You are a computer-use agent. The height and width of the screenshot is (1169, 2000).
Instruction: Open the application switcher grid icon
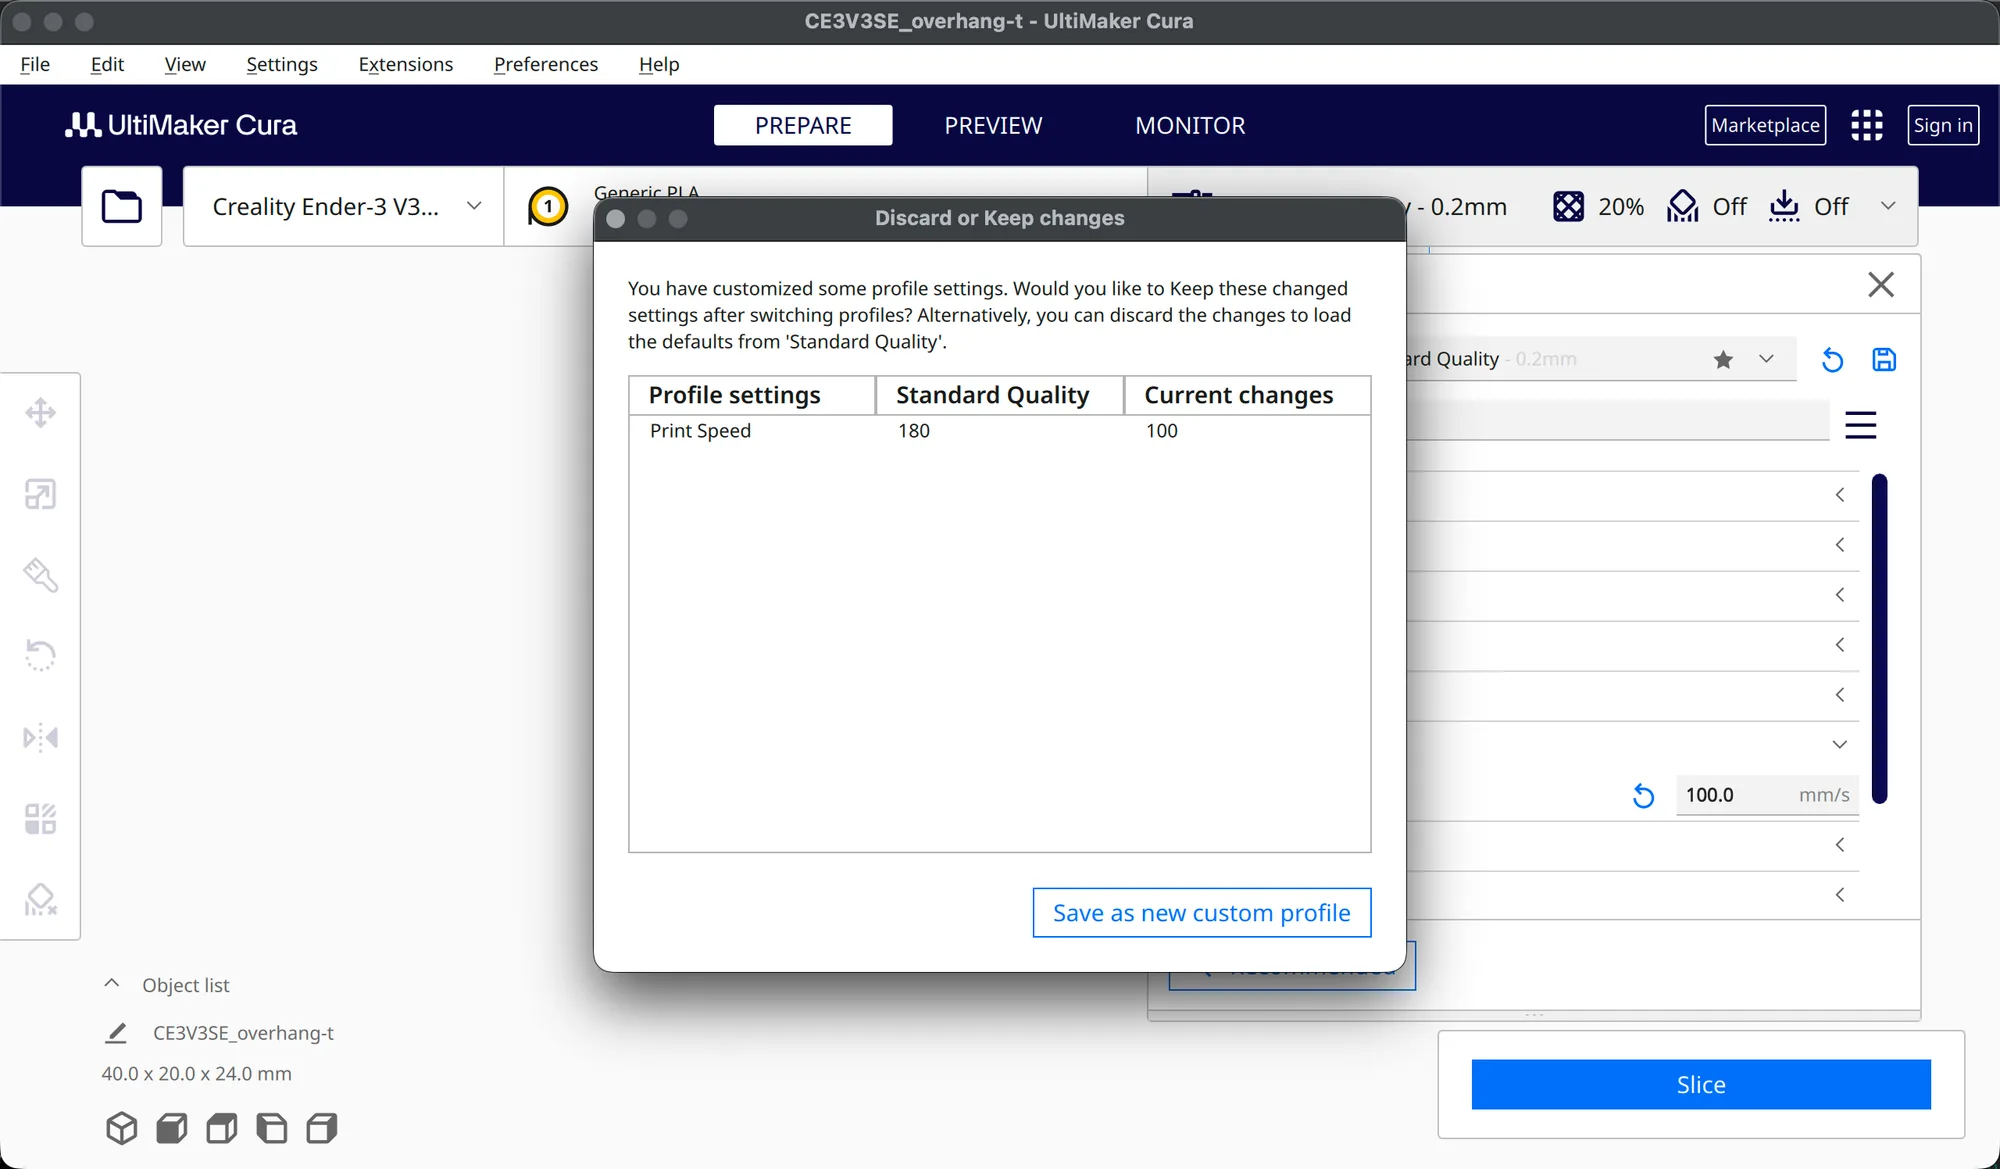pyautogui.click(x=1866, y=125)
